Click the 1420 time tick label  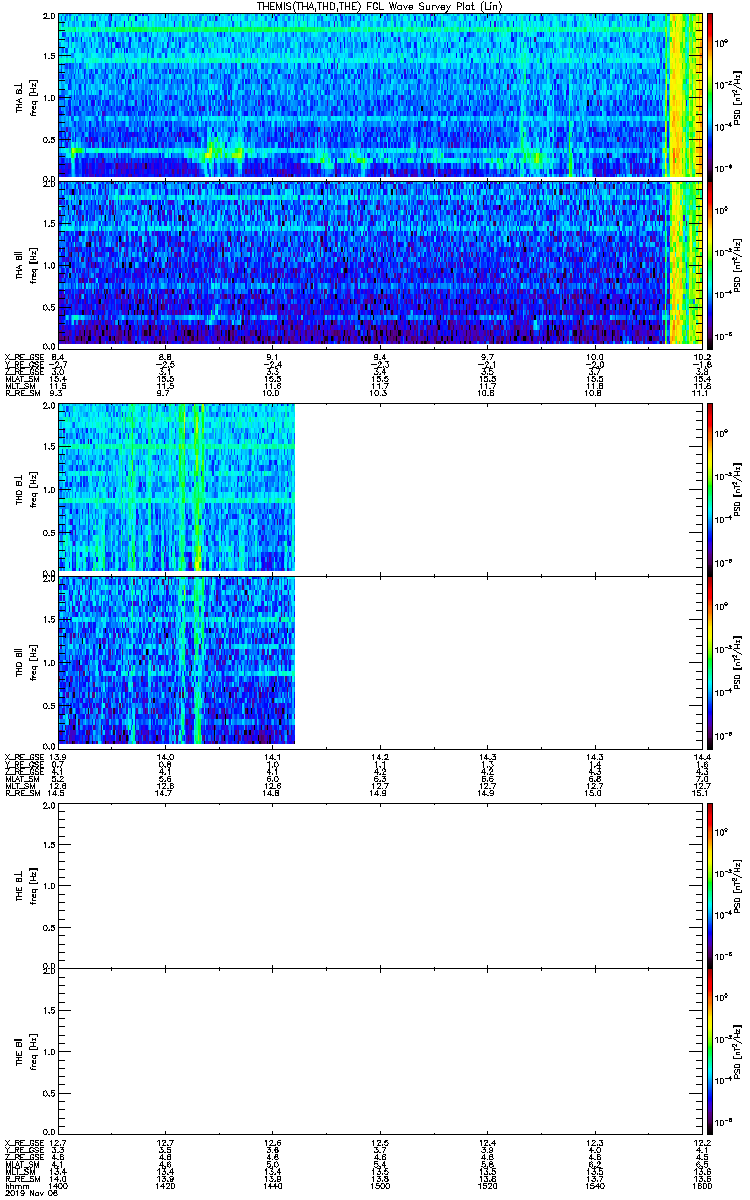[x=166, y=1184]
